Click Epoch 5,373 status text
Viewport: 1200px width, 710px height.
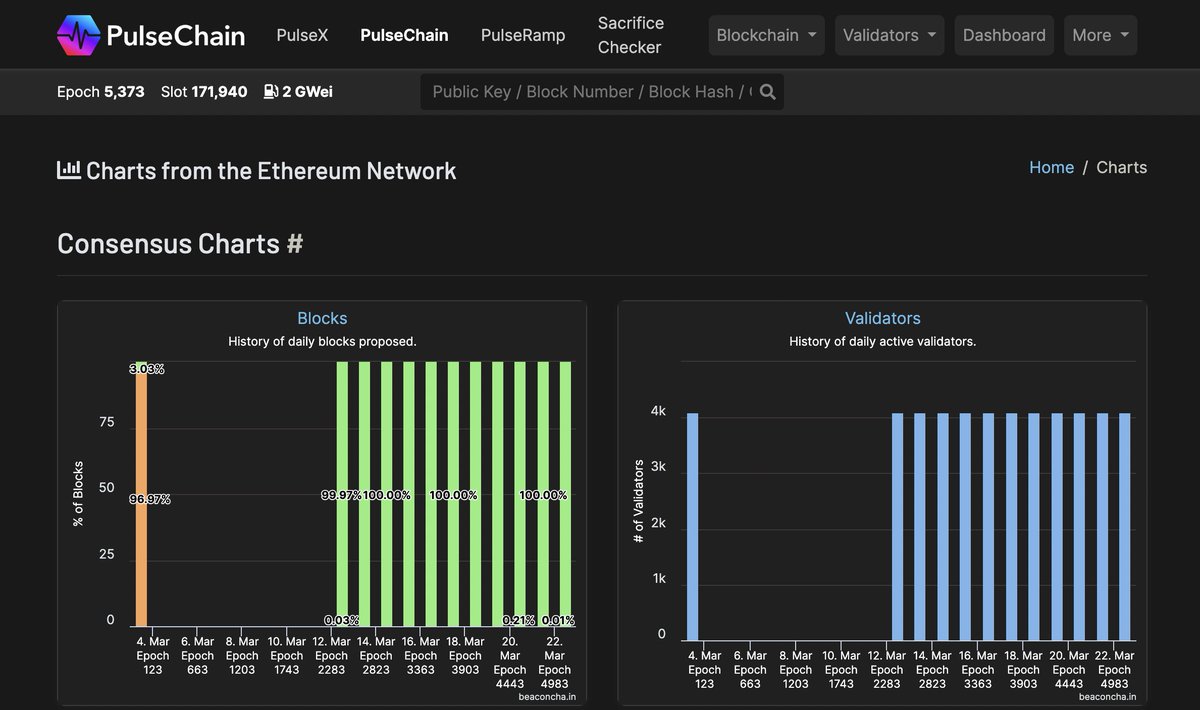tap(101, 92)
